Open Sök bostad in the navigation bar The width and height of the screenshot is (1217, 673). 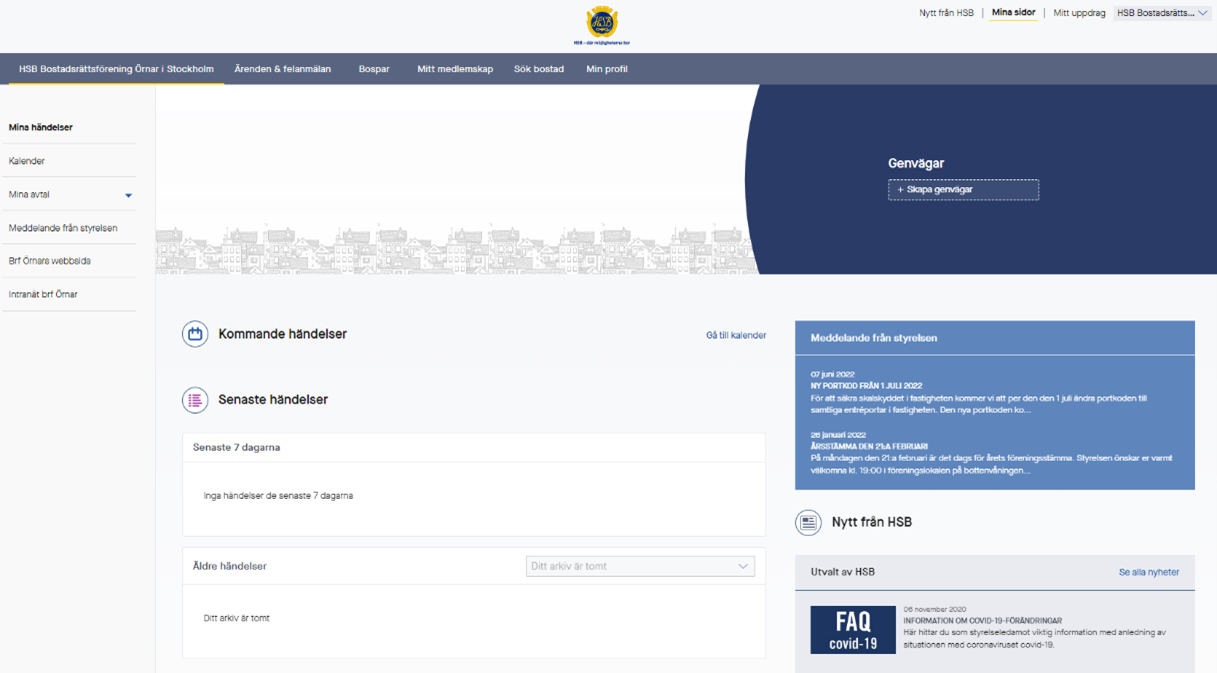click(x=539, y=69)
